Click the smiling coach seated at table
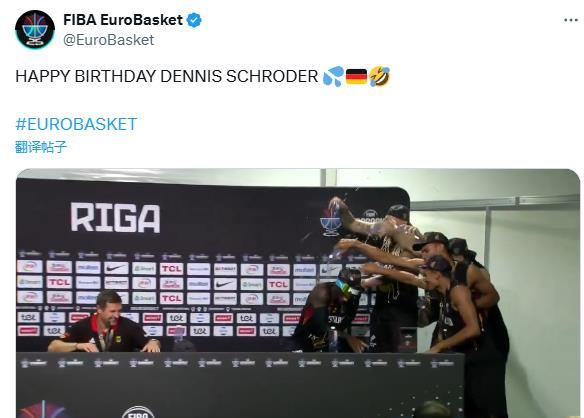This screenshot has width=584, height=418. click(105, 323)
